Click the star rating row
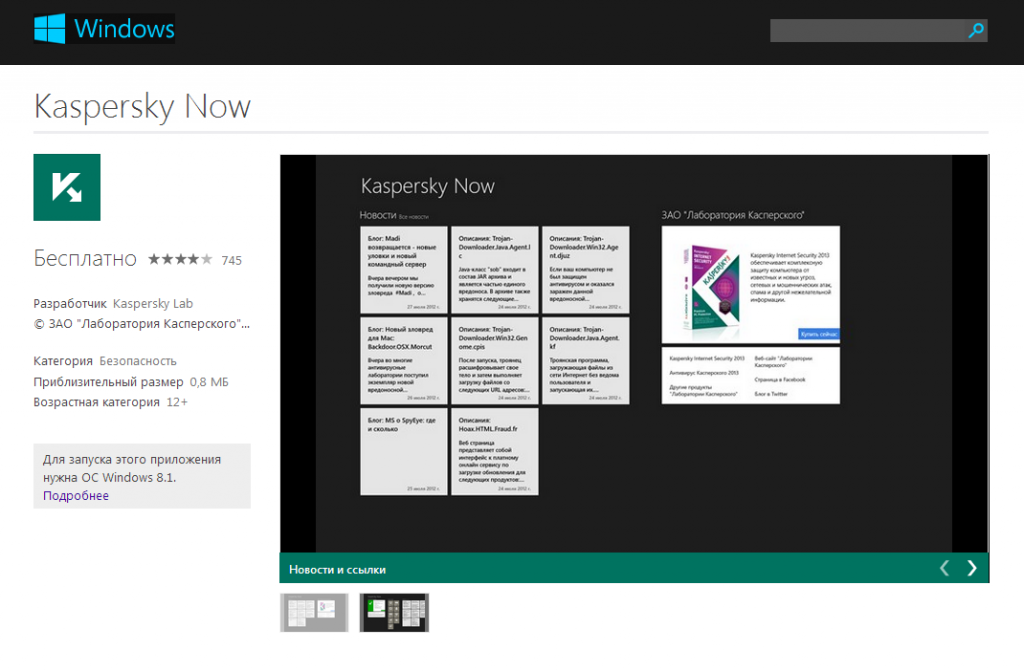1024x672 pixels. click(180, 259)
